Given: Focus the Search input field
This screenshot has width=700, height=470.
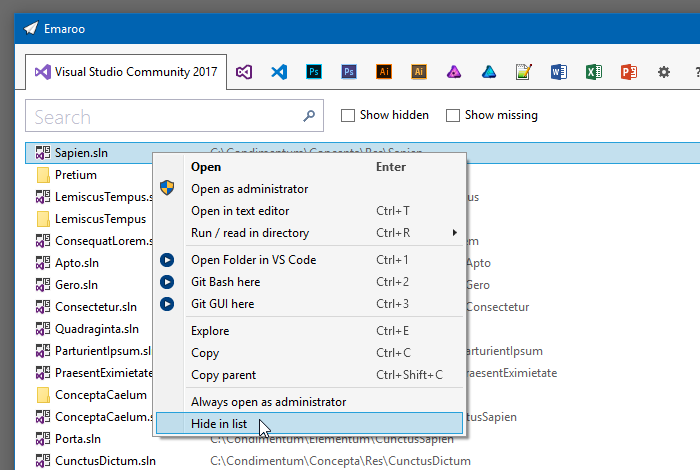Looking at the screenshot, I should click(x=174, y=116).
